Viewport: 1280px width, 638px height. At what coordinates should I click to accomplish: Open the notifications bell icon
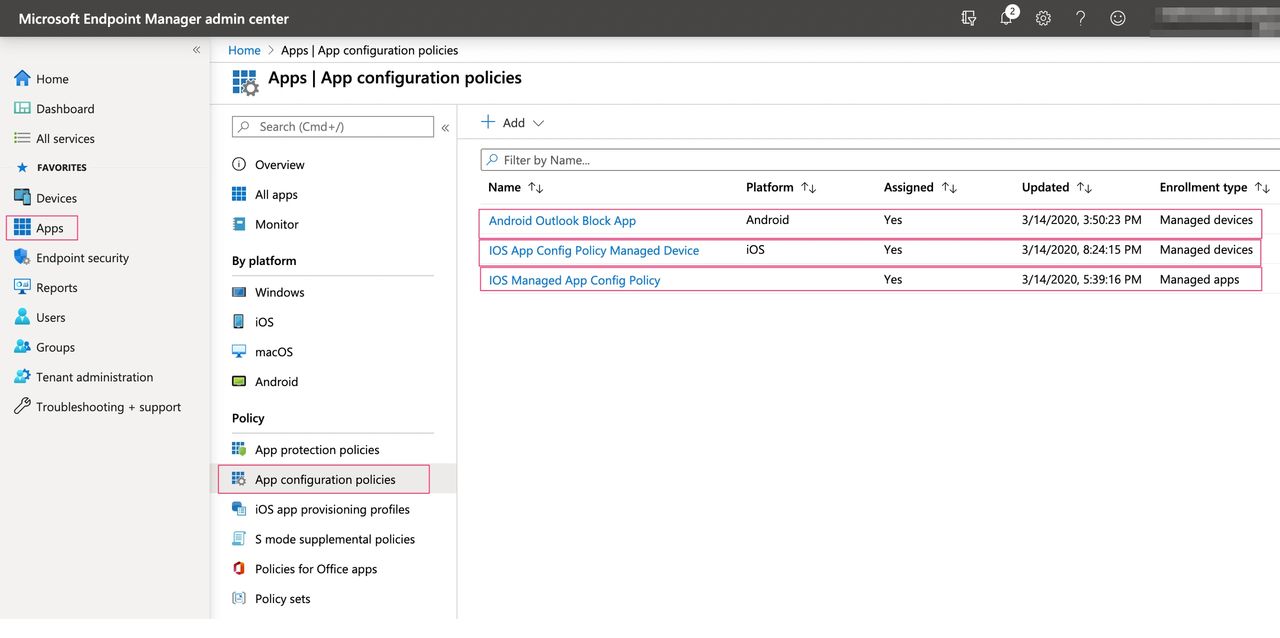(1006, 18)
